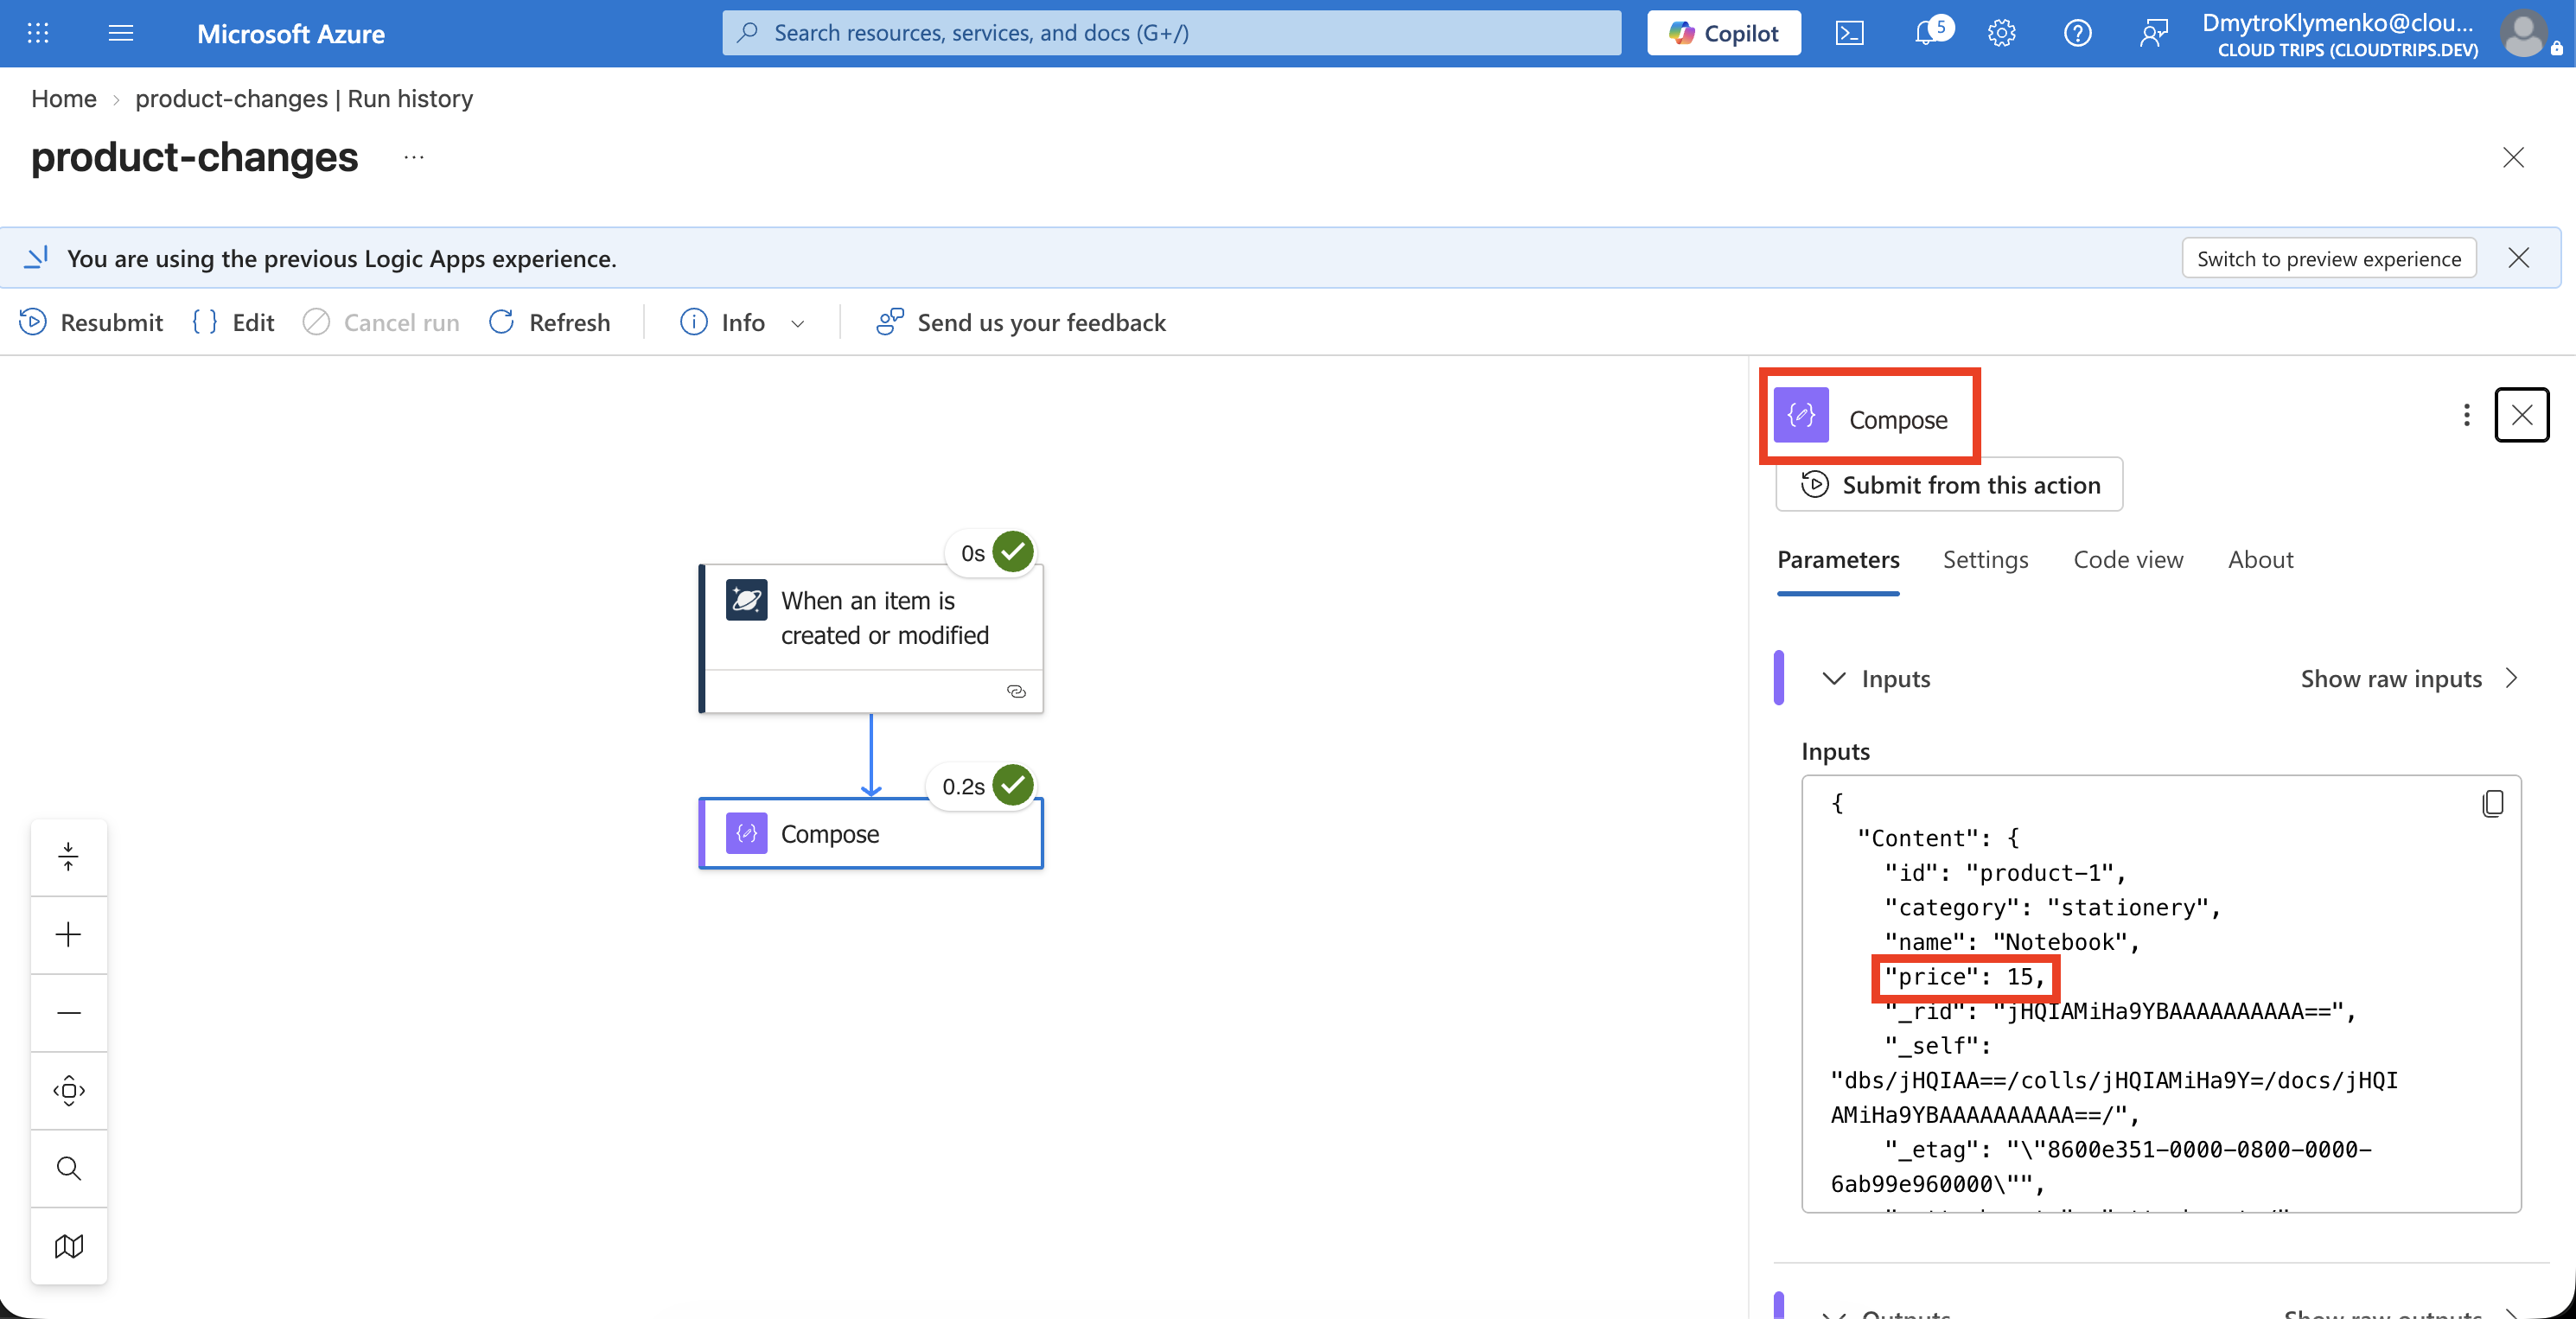Switch to the Parameters tab
This screenshot has width=2576, height=1319.
pos(1838,560)
